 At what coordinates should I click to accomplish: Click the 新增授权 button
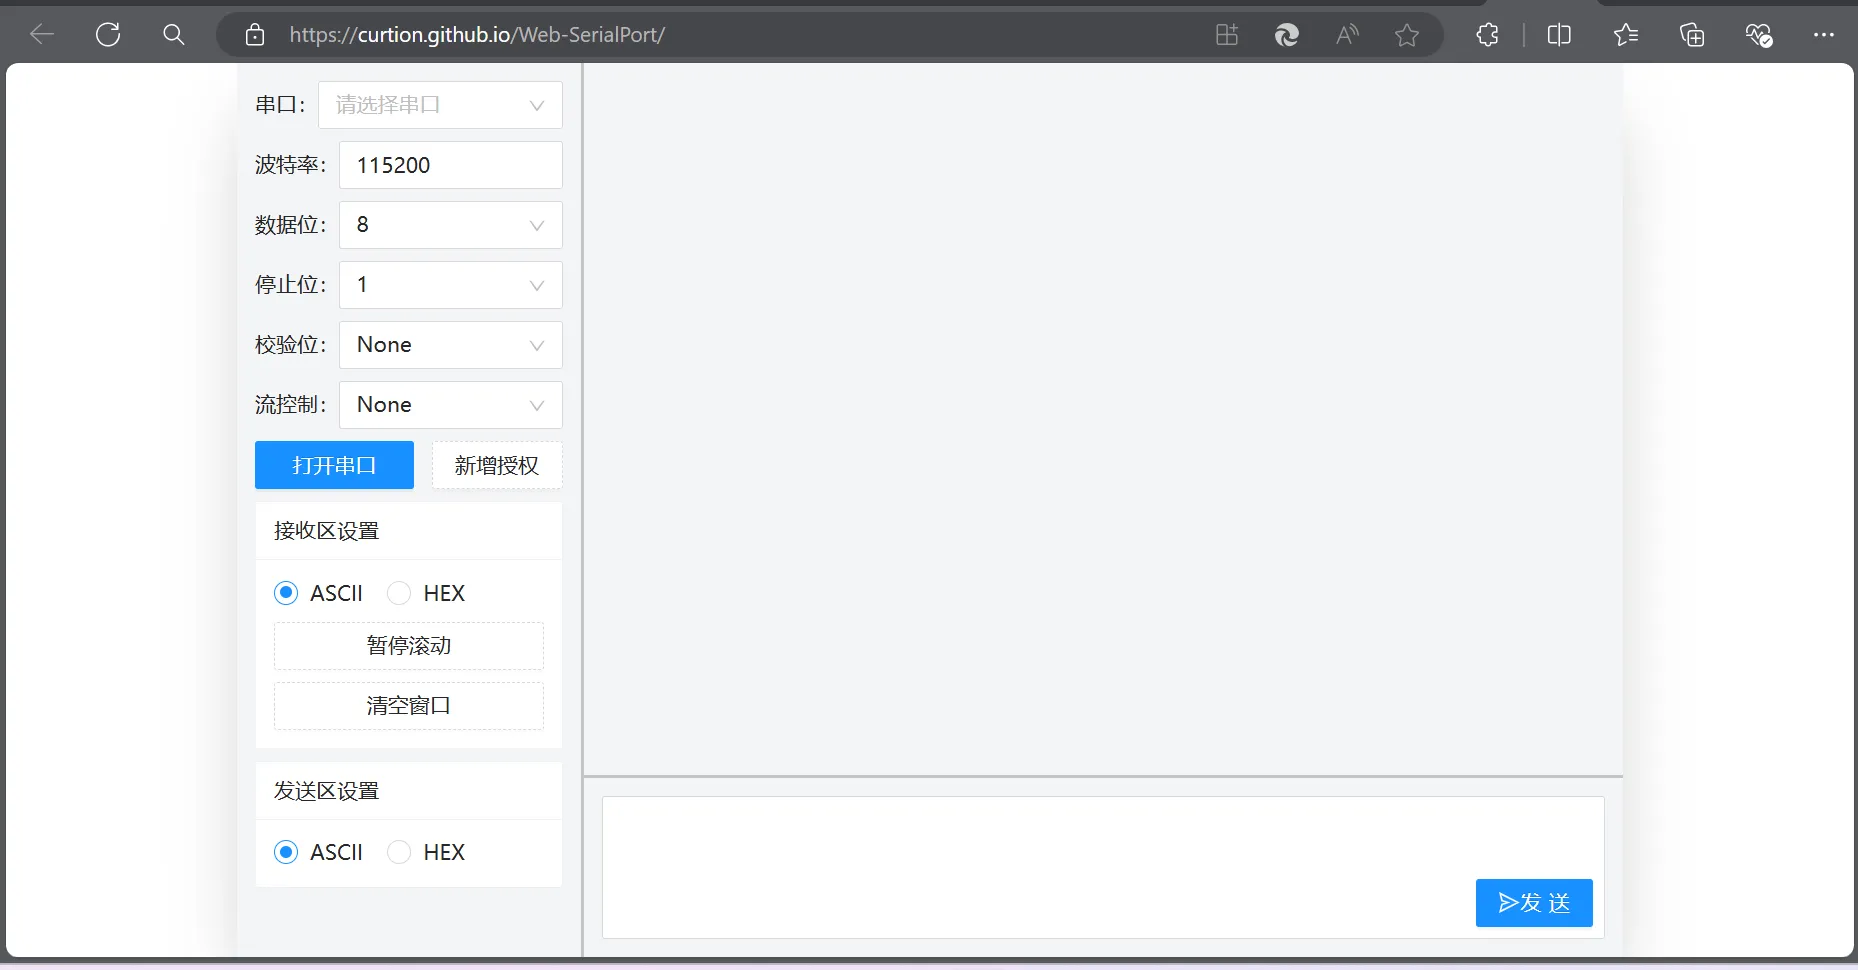(x=497, y=465)
